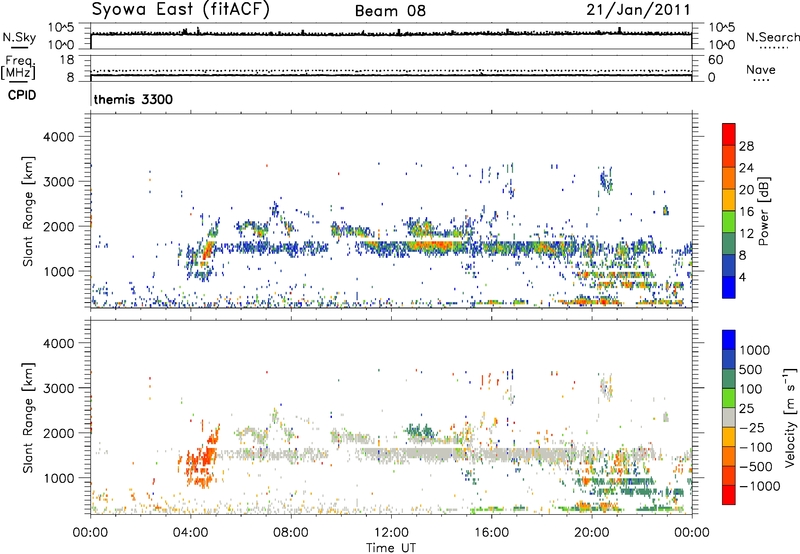Image resolution: width=800 pixels, height=554 pixels.
Task: Click the 'Time UT' axis title
Action: click(391, 548)
